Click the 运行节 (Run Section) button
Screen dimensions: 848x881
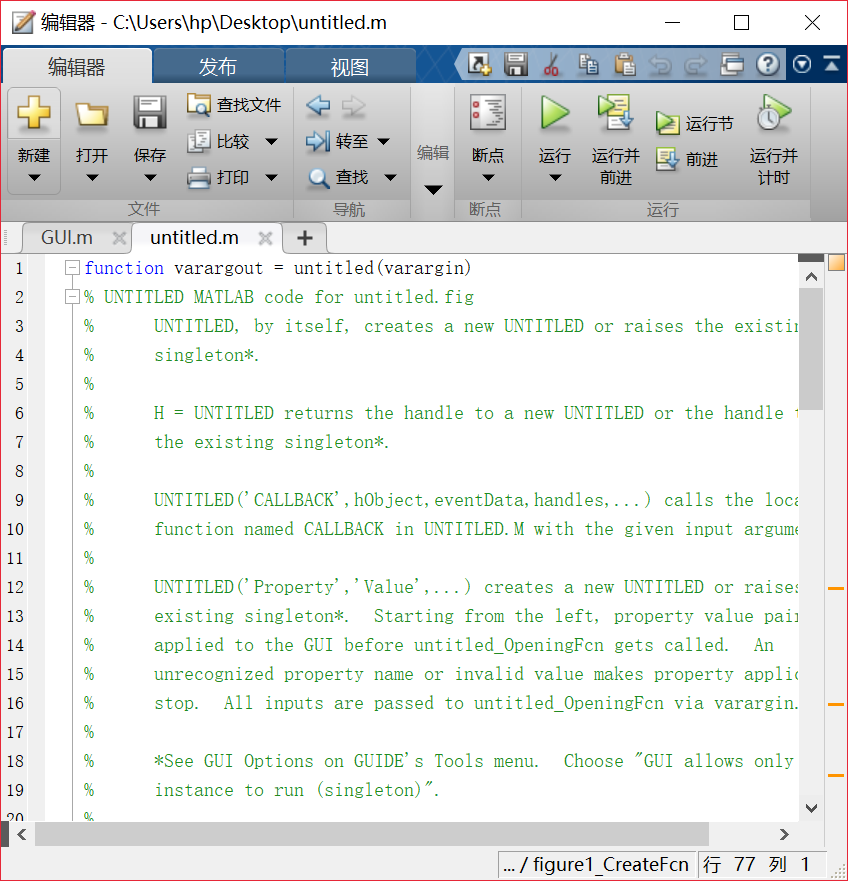(x=695, y=123)
